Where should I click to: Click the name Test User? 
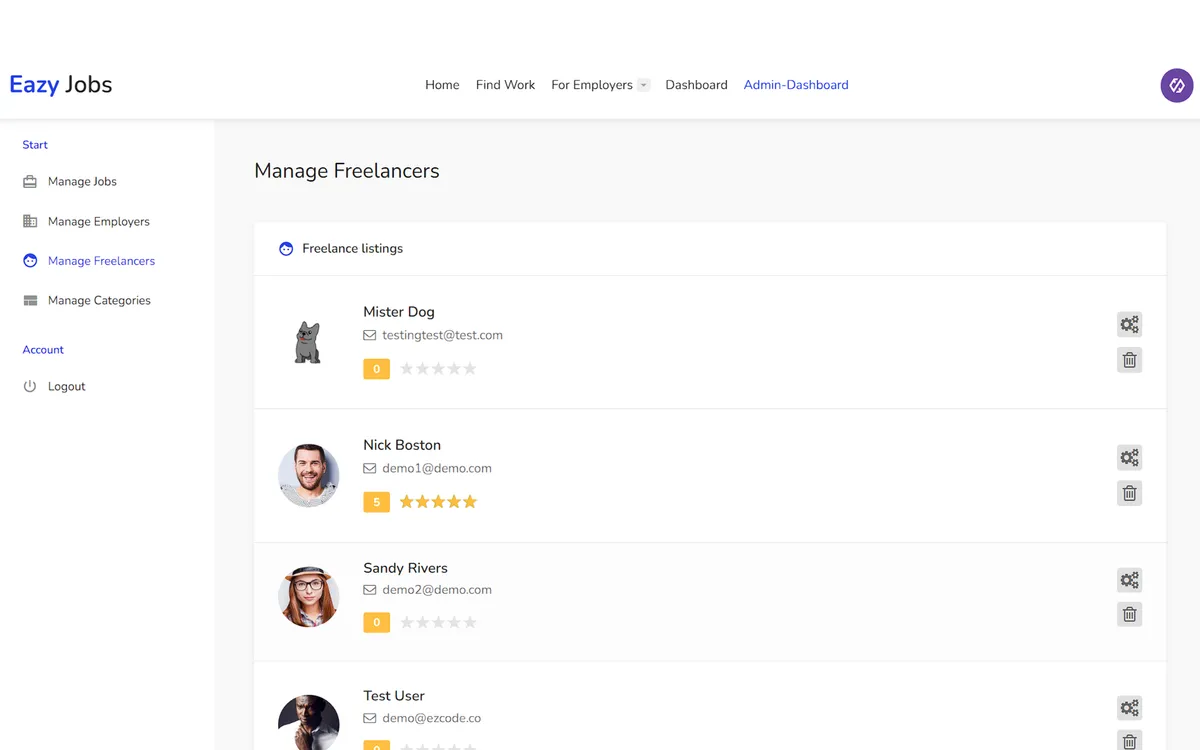(394, 696)
